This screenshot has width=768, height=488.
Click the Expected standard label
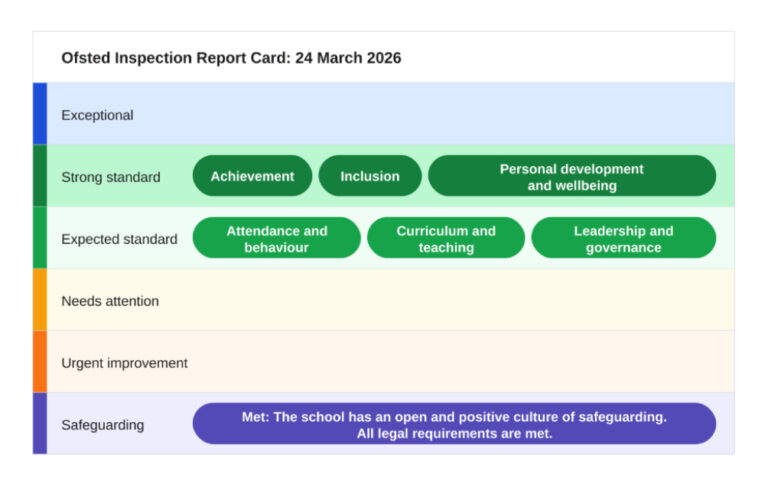[120, 239]
